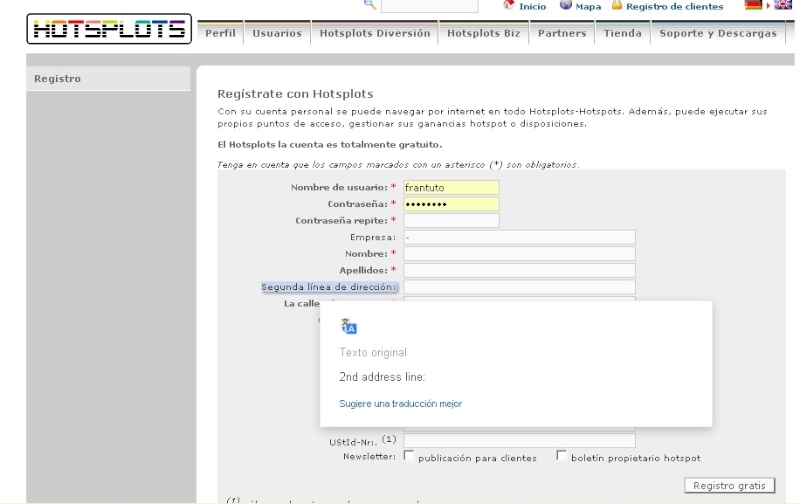Screen dimensions: 800x504
Task: Click the Segunda línea de dirección field
Action: tap(519, 287)
